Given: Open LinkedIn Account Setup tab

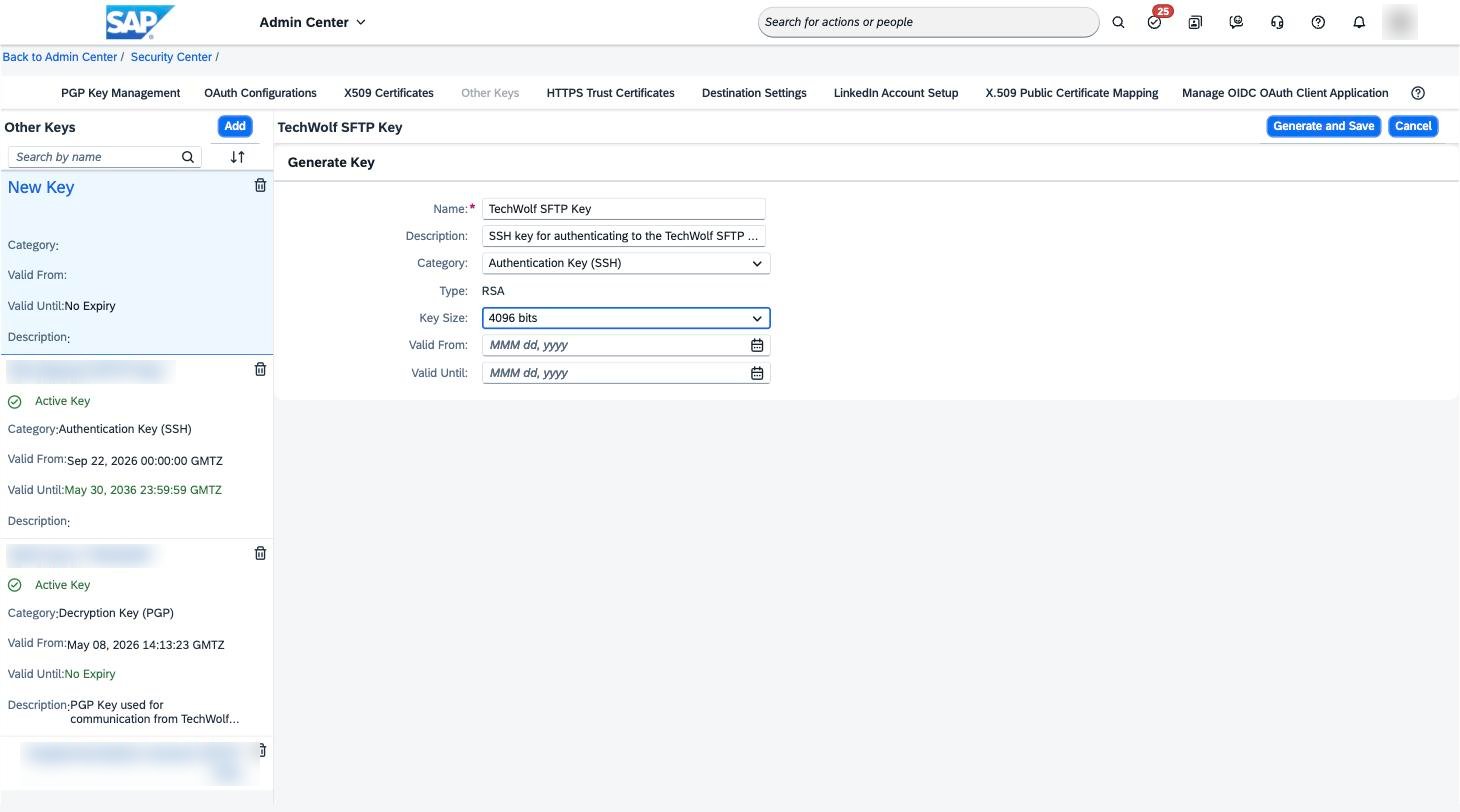Looking at the screenshot, I should (x=896, y=93).
